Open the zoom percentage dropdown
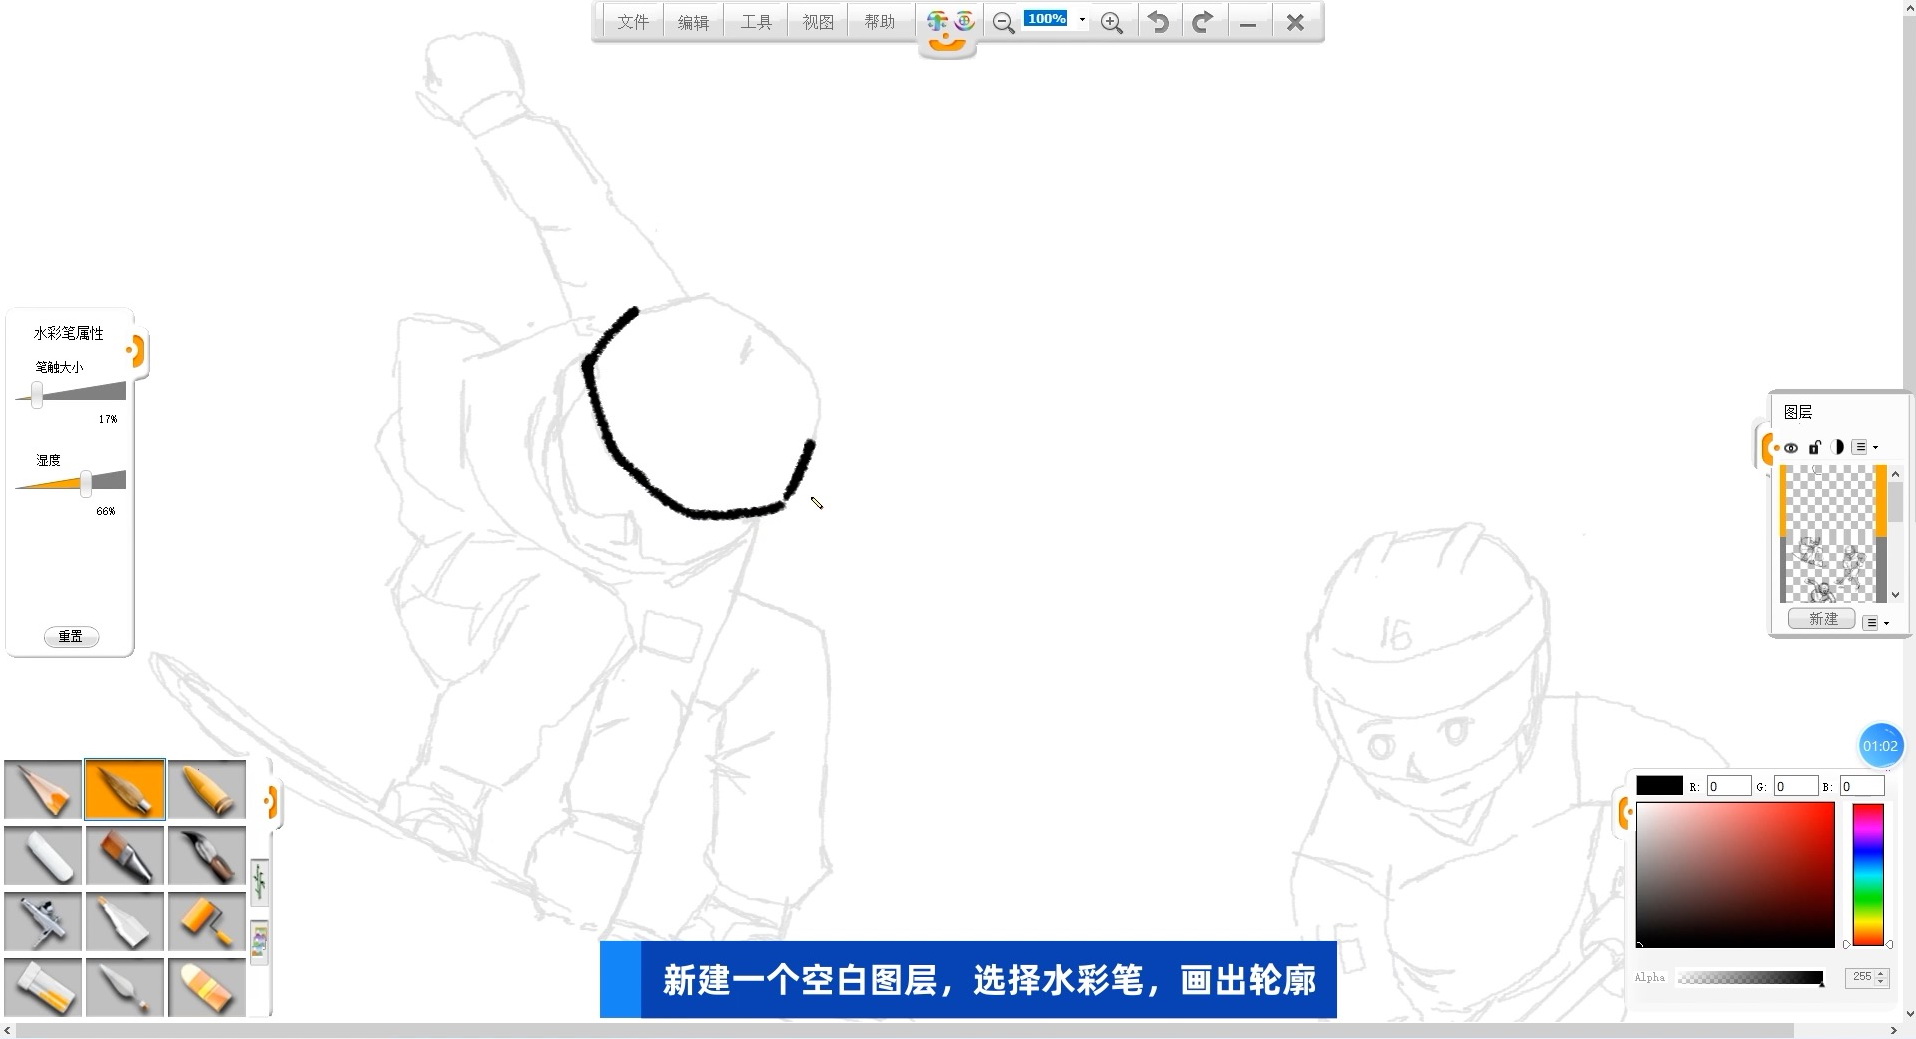 (1082, 20)
